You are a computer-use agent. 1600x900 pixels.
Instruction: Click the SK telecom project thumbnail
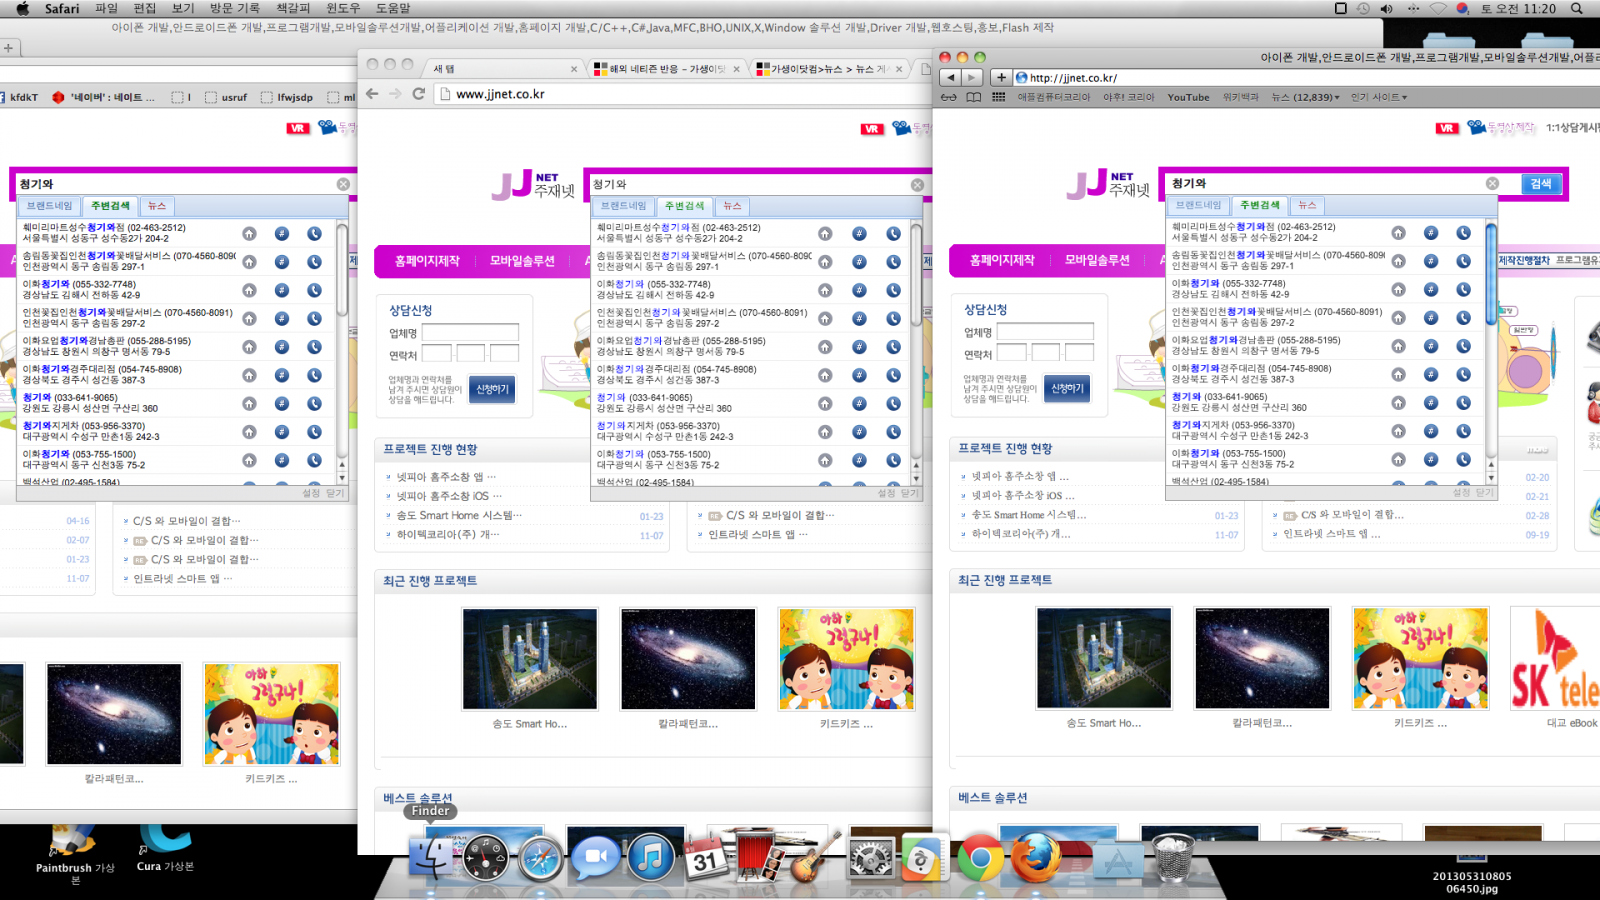pos(1556,658)
